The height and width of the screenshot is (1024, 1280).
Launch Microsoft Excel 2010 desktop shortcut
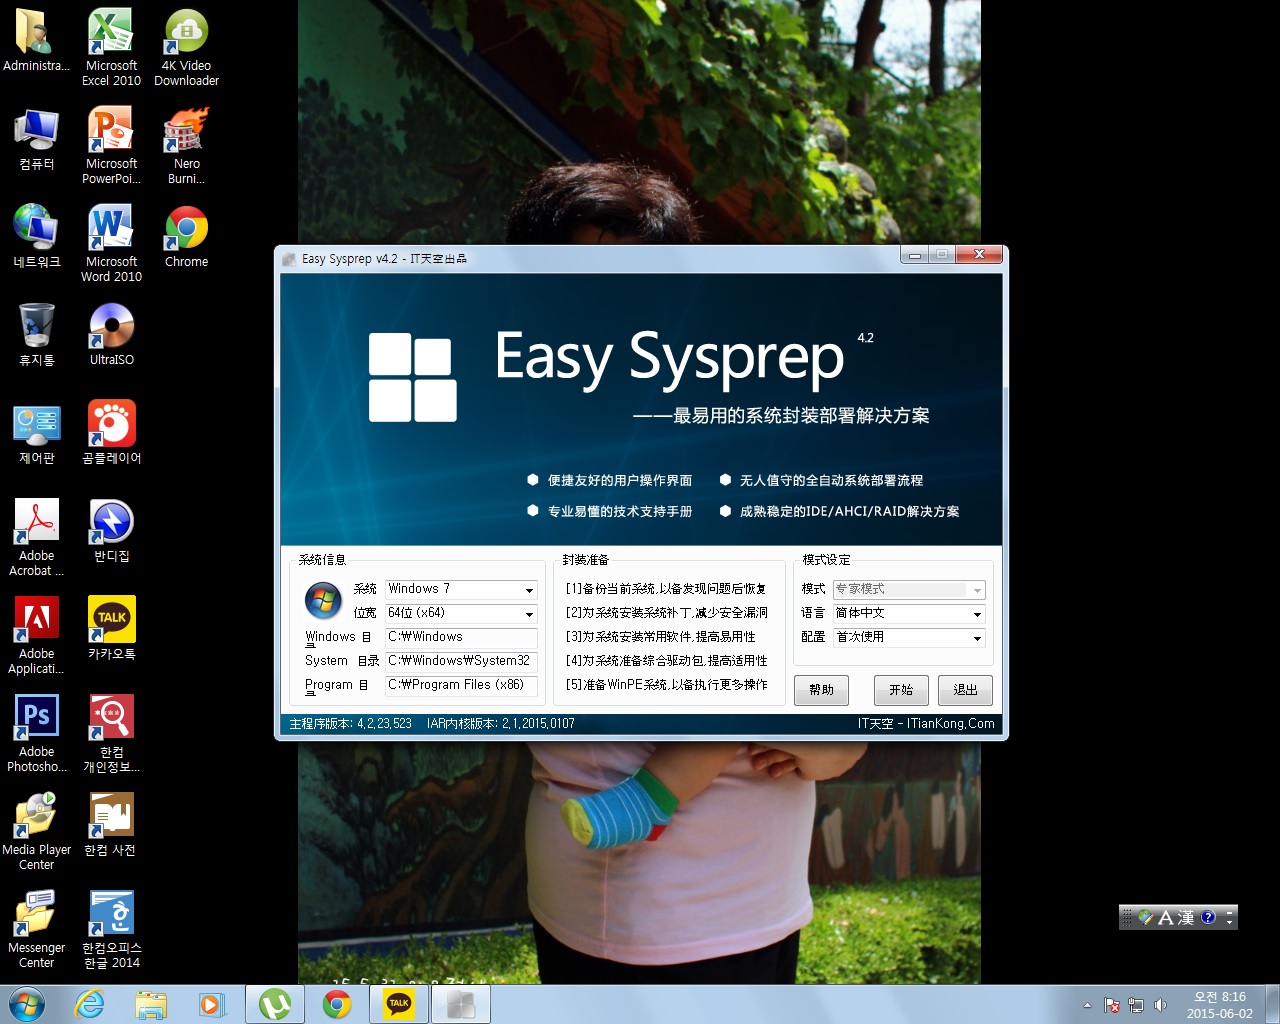pyautogui.click(x=111, y=47)
